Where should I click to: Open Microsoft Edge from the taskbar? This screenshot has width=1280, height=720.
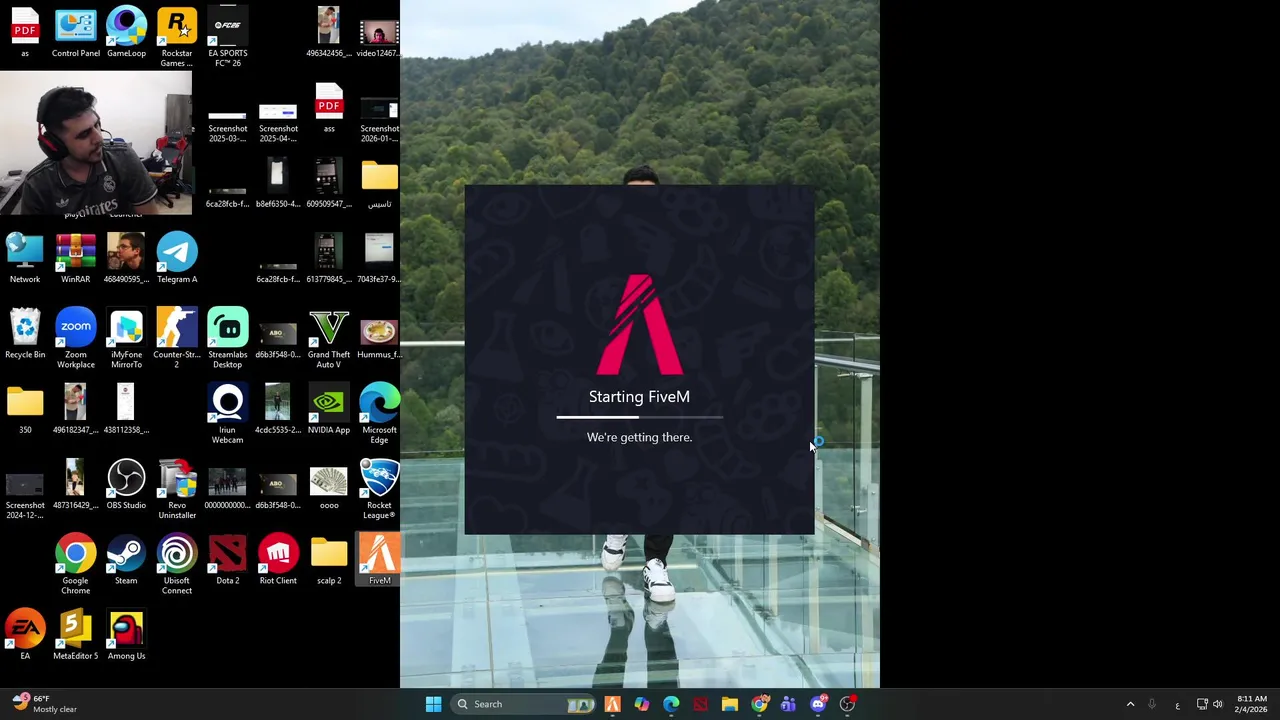[x=671, y=704]
